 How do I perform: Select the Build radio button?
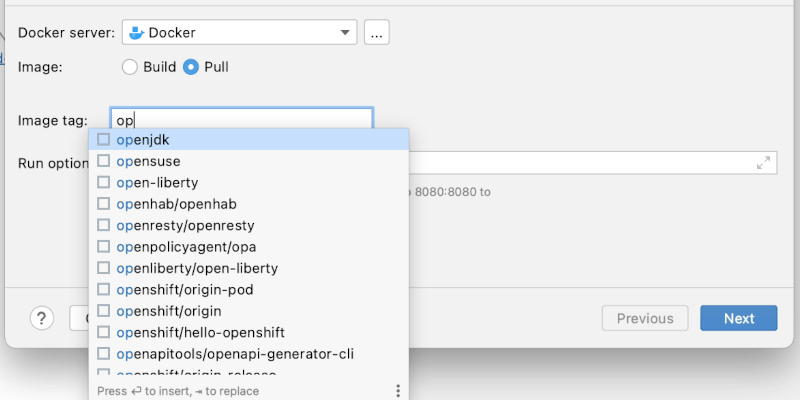point(129,67)
